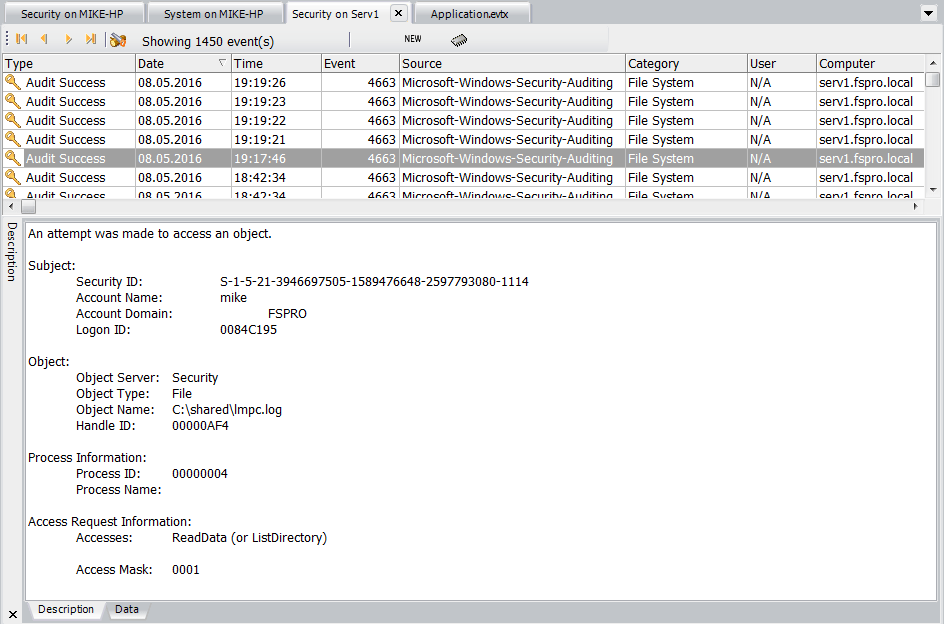Switch to the System on MIKE-HP tab
This screenshot has width=944, height=624.
(x=213, y=13)
